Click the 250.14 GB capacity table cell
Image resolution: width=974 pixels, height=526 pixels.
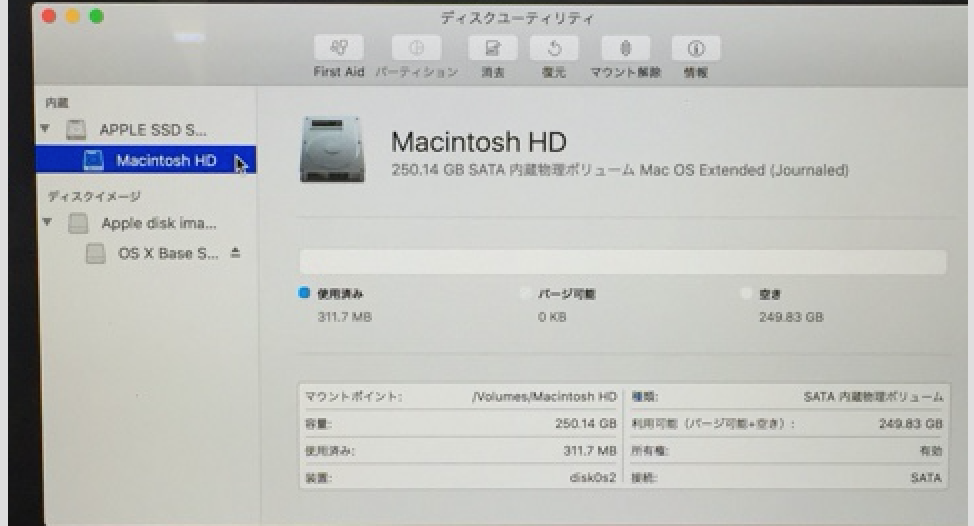tap(586, 424)
